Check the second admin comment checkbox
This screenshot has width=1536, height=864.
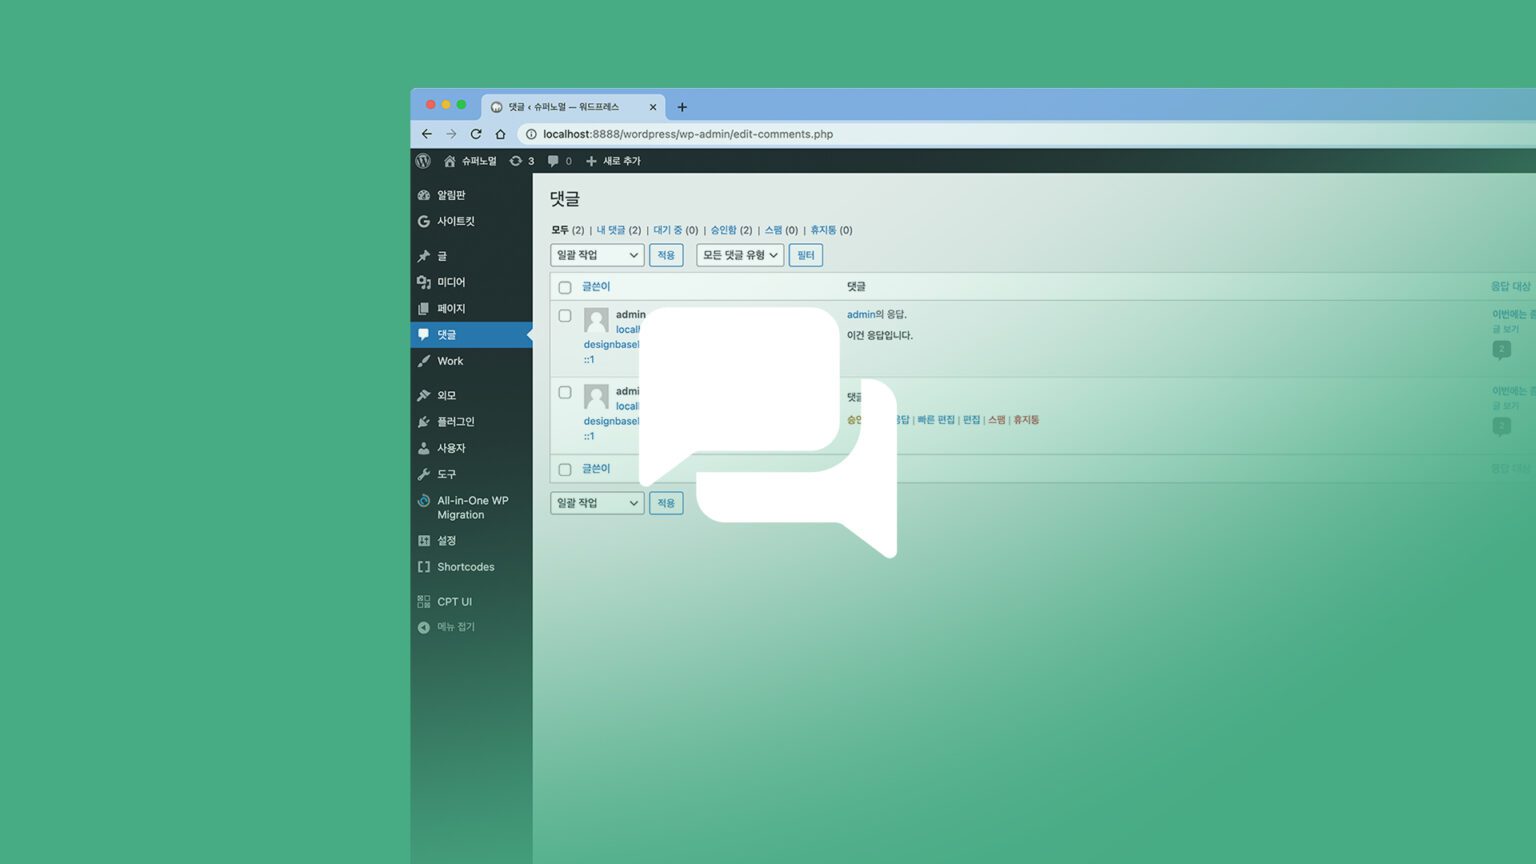point(565,393)
